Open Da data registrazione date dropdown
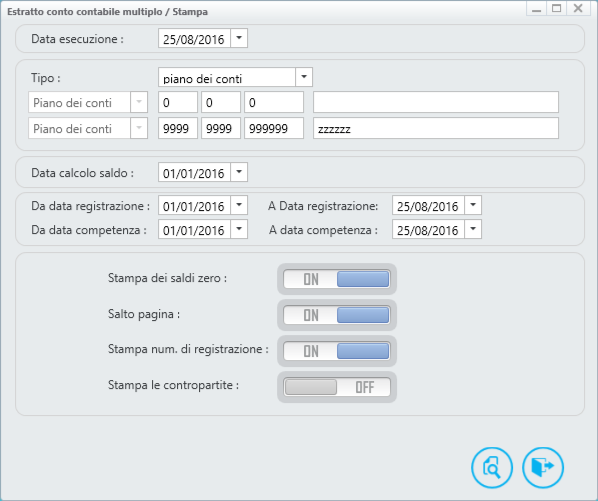 [239, 205]
